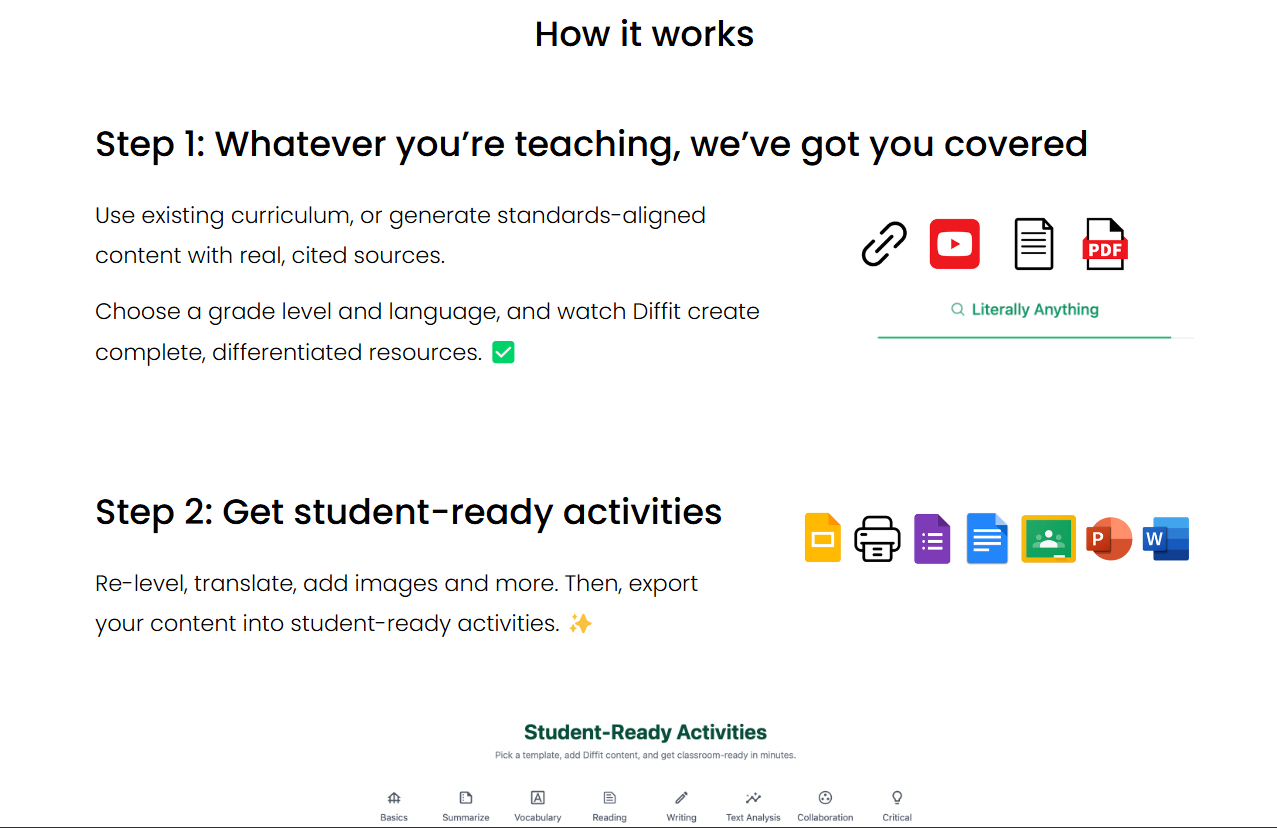Click the chain link icon
The width and height of the screenshot is (1277, 828).
point(884,244)
